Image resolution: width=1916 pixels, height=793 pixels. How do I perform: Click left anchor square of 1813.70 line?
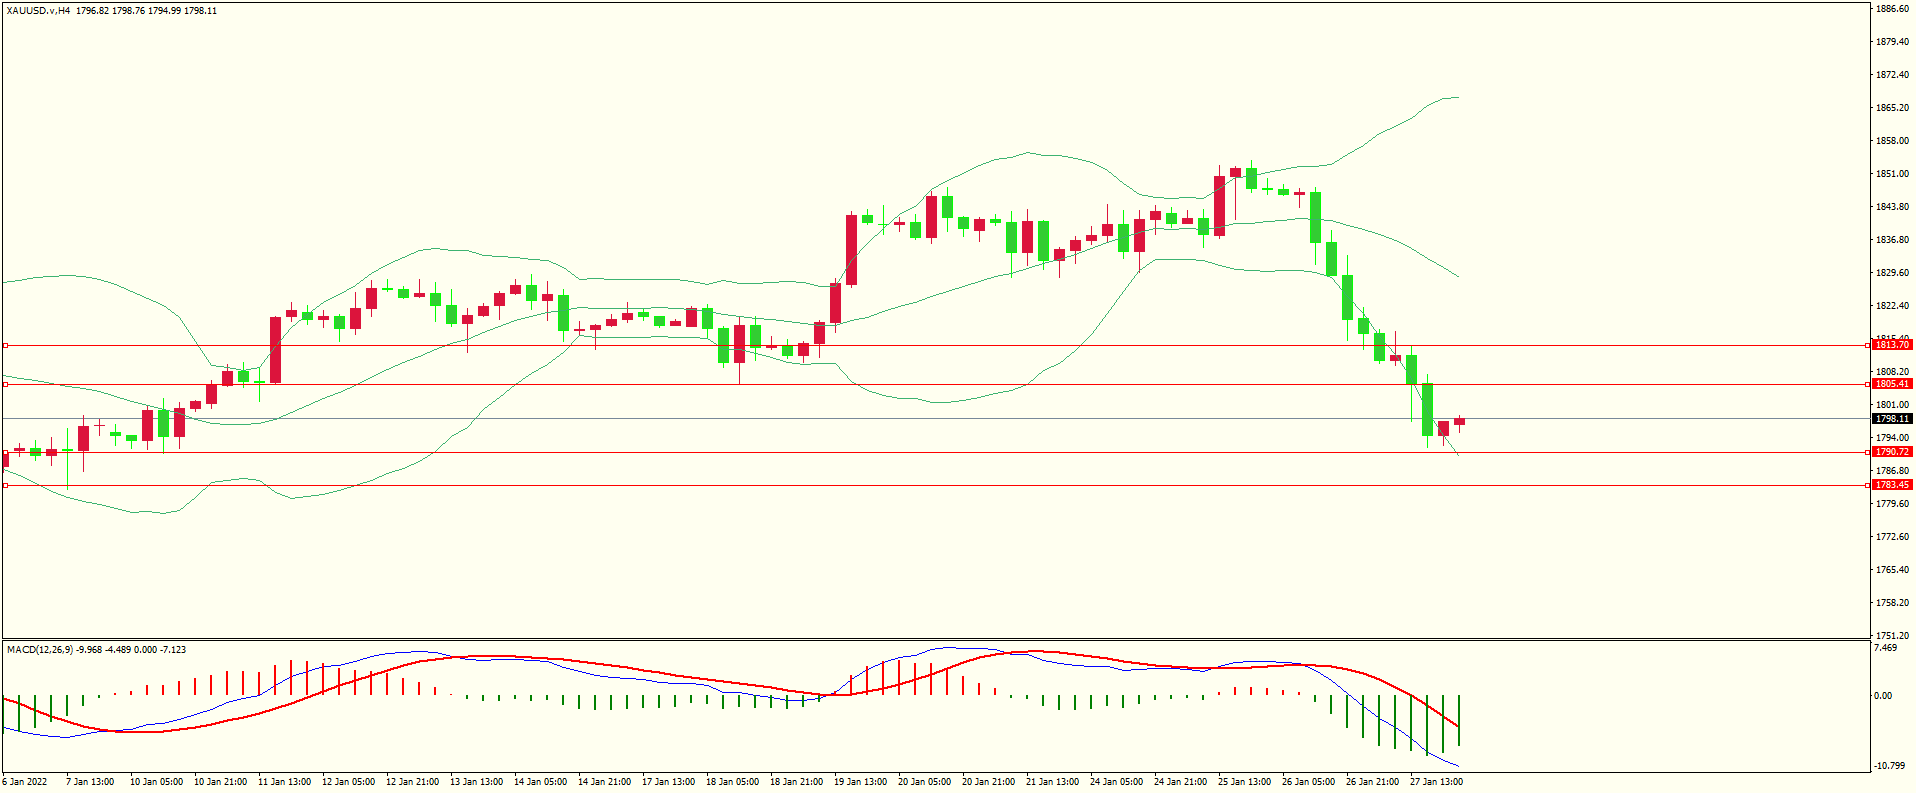5,345
